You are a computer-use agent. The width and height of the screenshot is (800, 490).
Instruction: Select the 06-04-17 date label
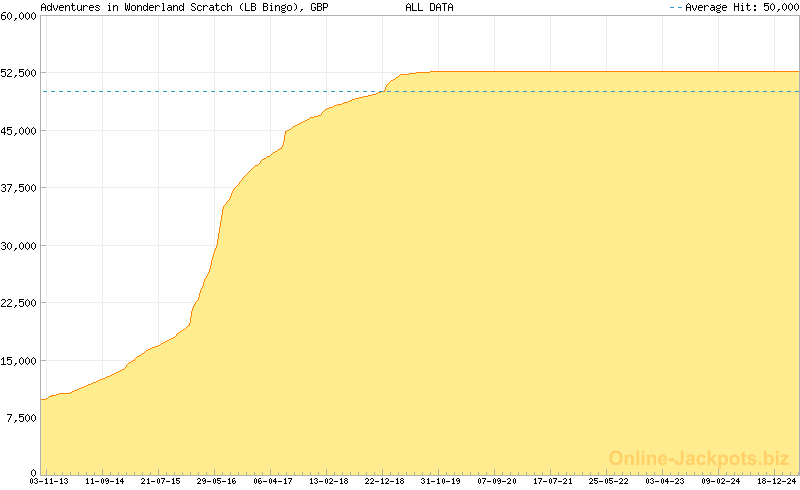(273, 481)
